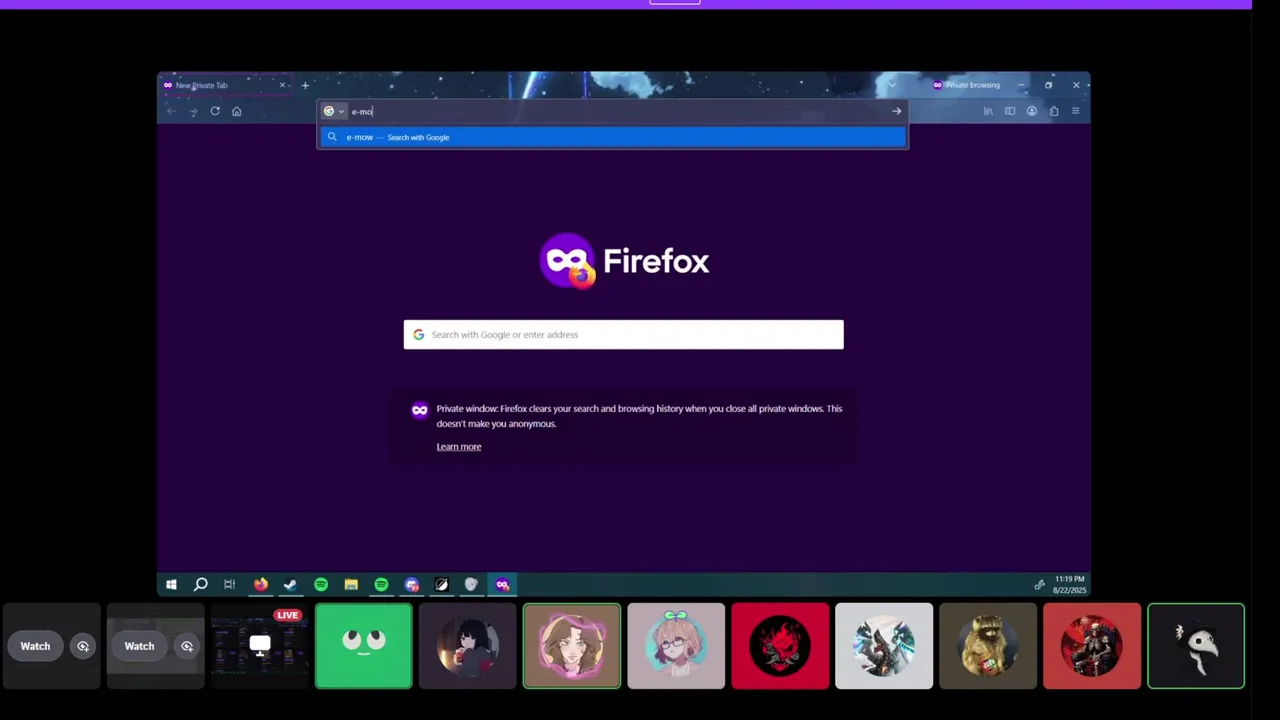Select the red demon logo participant tile
This screenshot has width=1280, height=720.
point(780,646)
